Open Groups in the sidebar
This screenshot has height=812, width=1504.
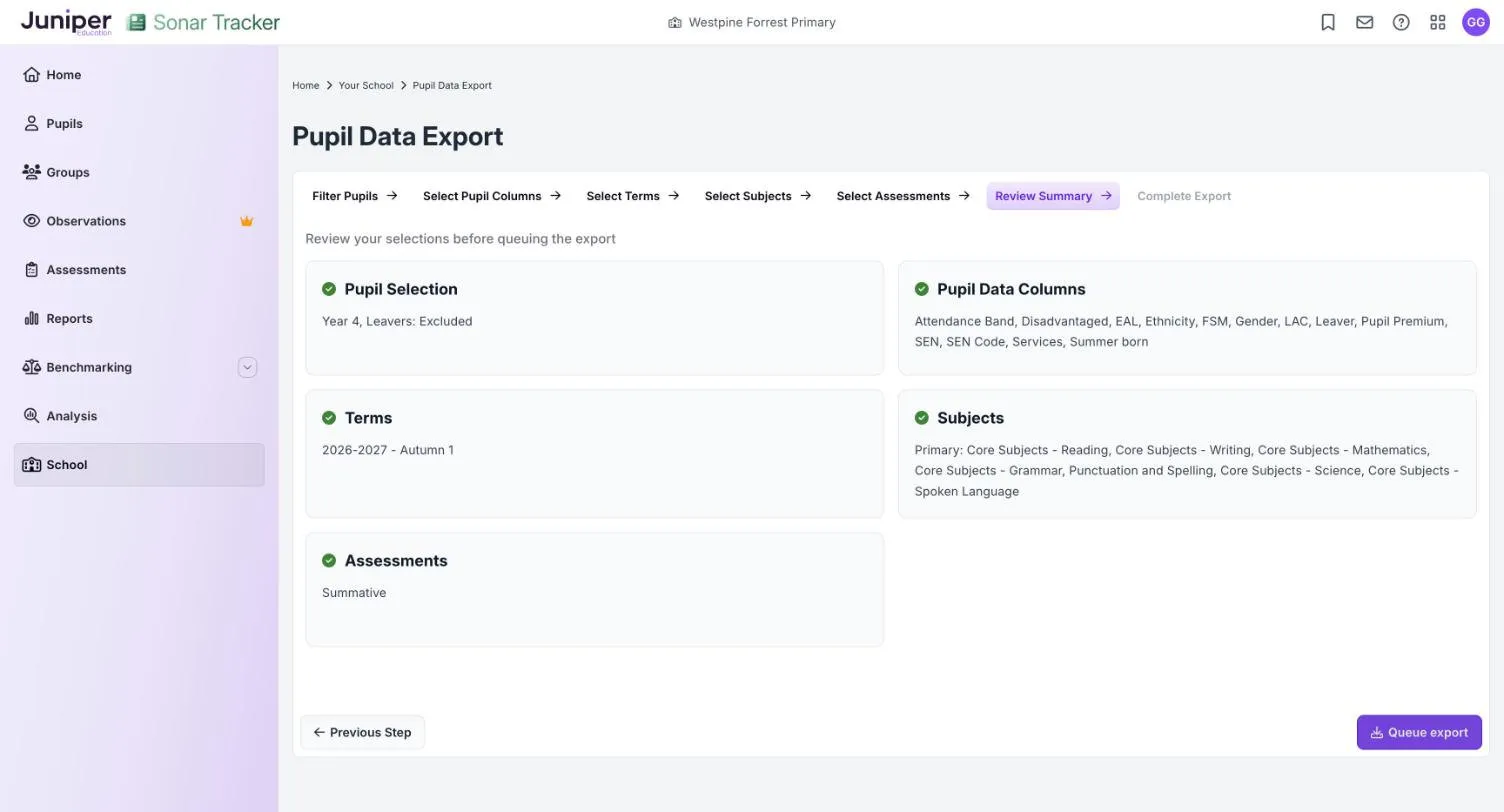click(139, 172)
